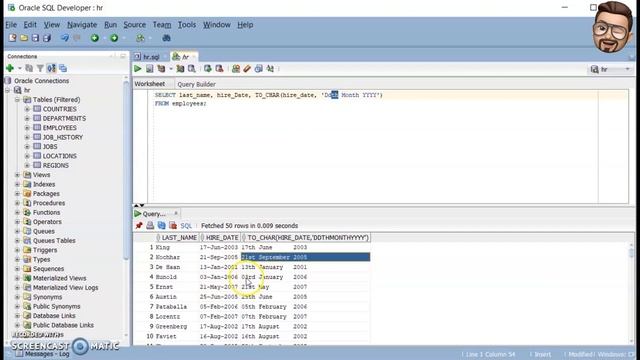The height and width of the screenshot is (360, 640).
Task: Click the New file icon in main toolbar
Action: 13,38
